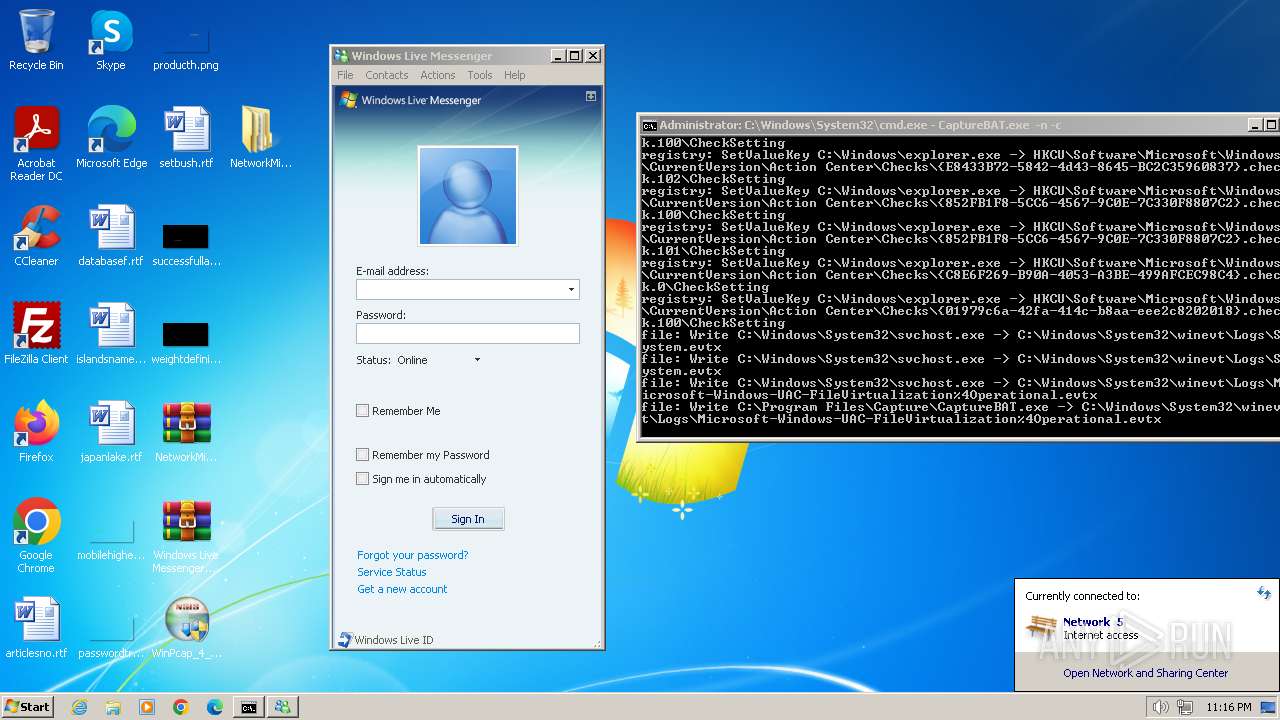Switch to cmd.exe taskbar button

click(248, 707)
